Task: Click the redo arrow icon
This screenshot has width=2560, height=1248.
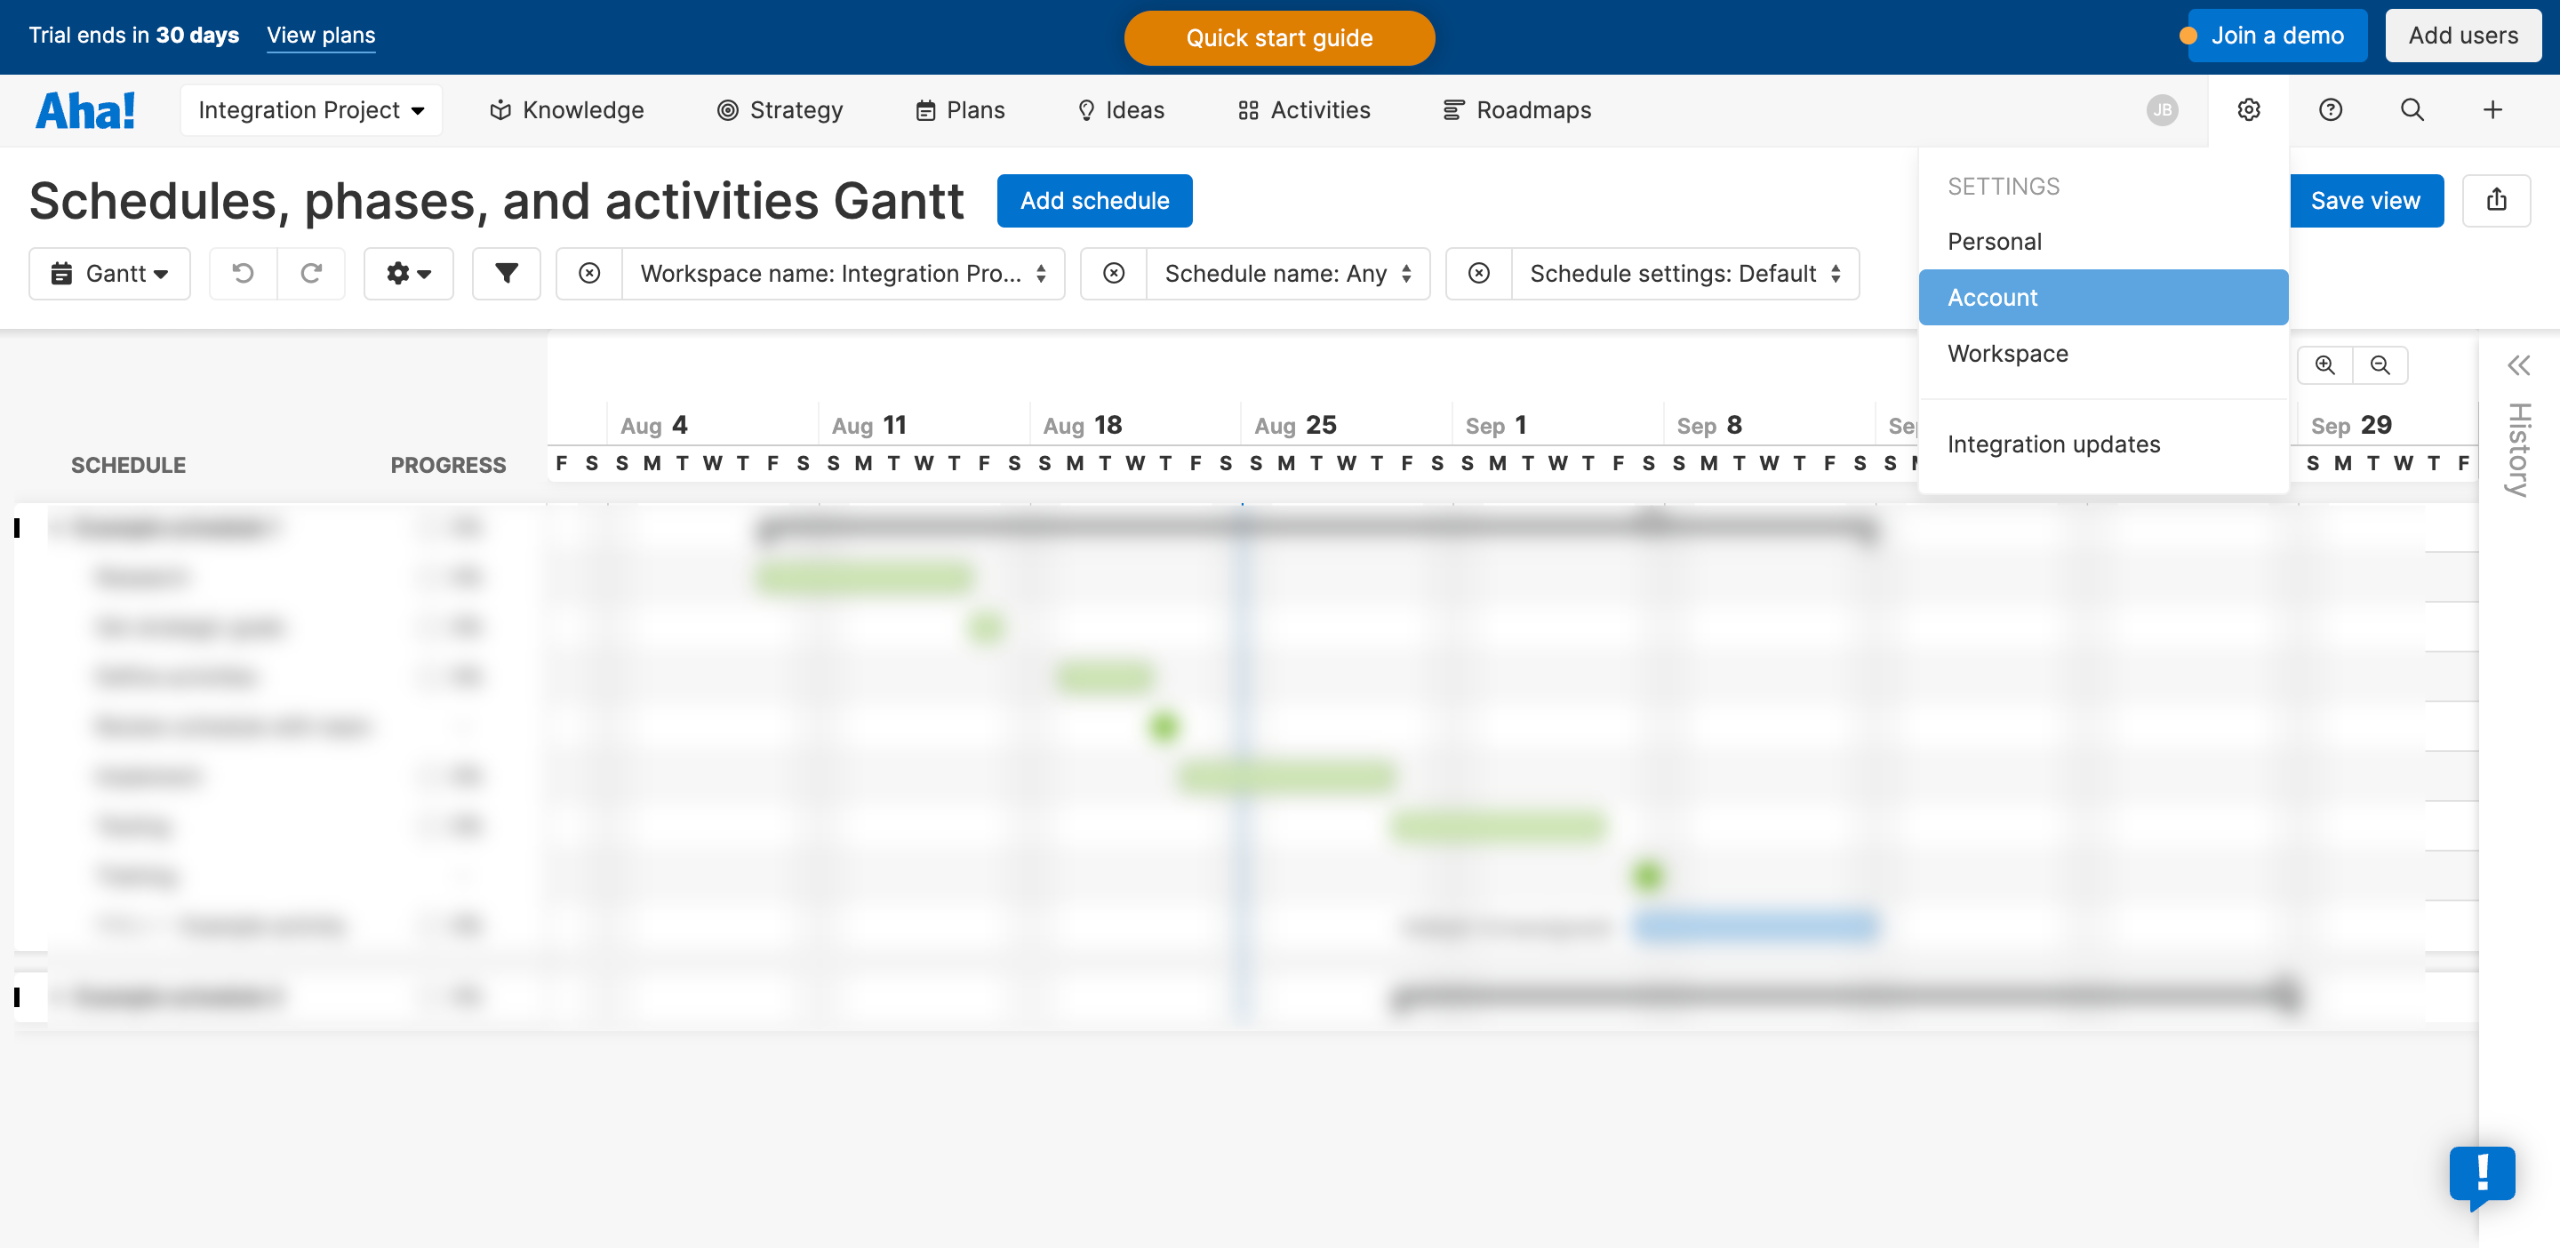Action: coord(311,273)
